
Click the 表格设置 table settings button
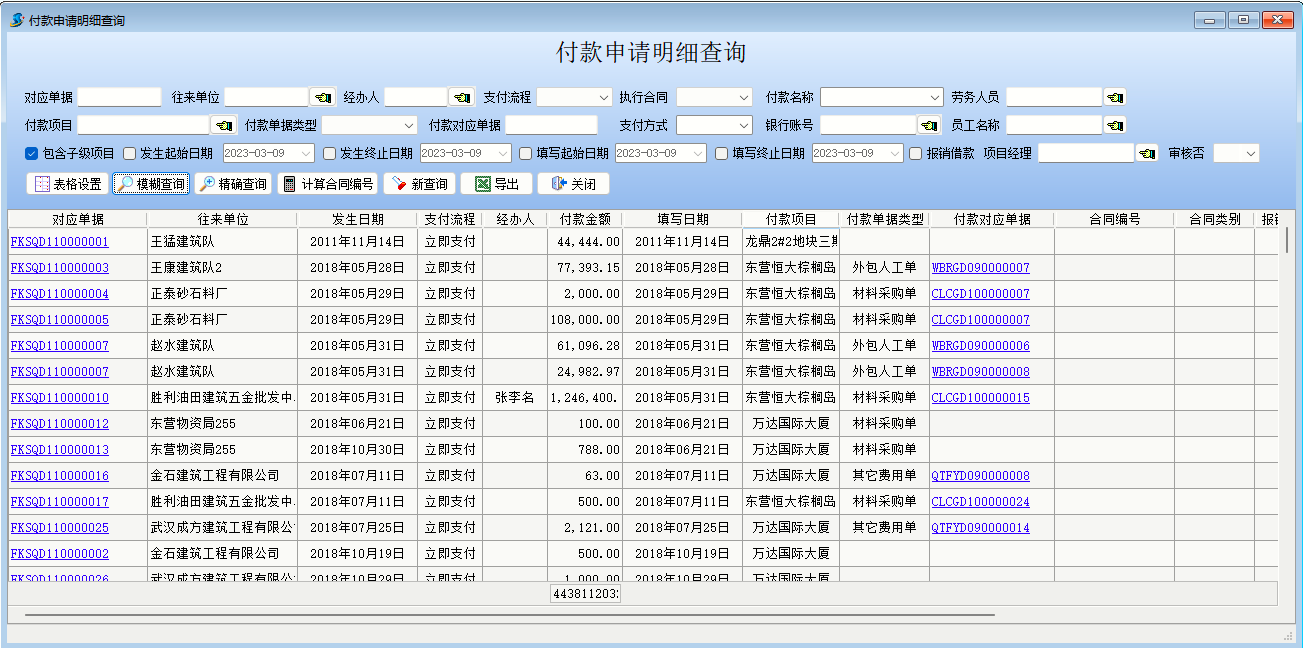click(67, 184)
